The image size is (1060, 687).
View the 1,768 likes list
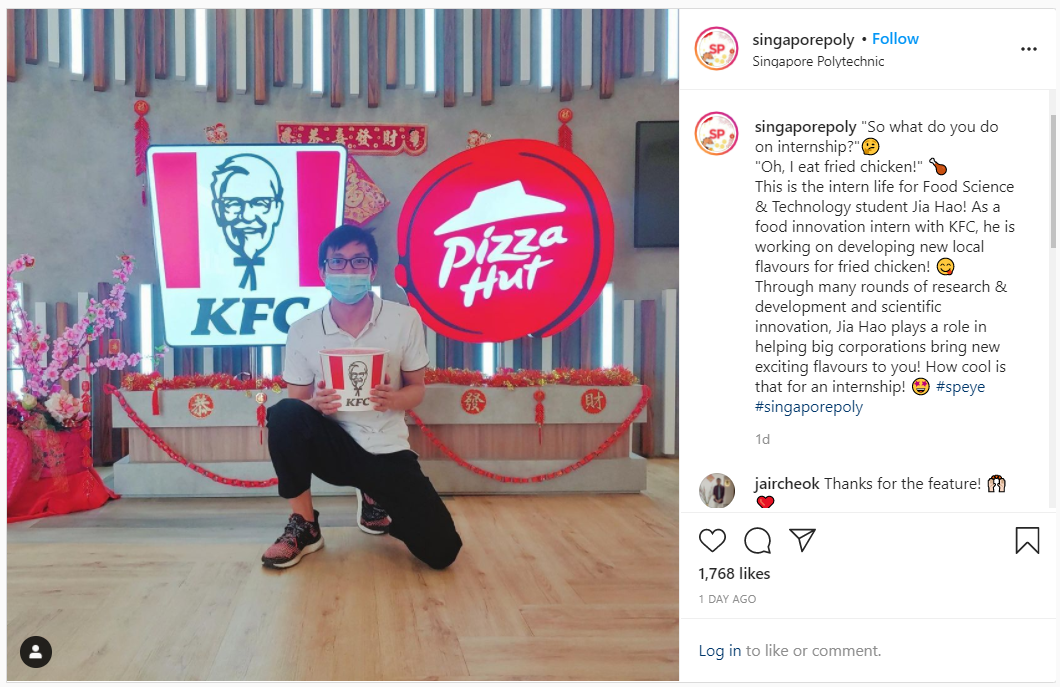[734, 573]
